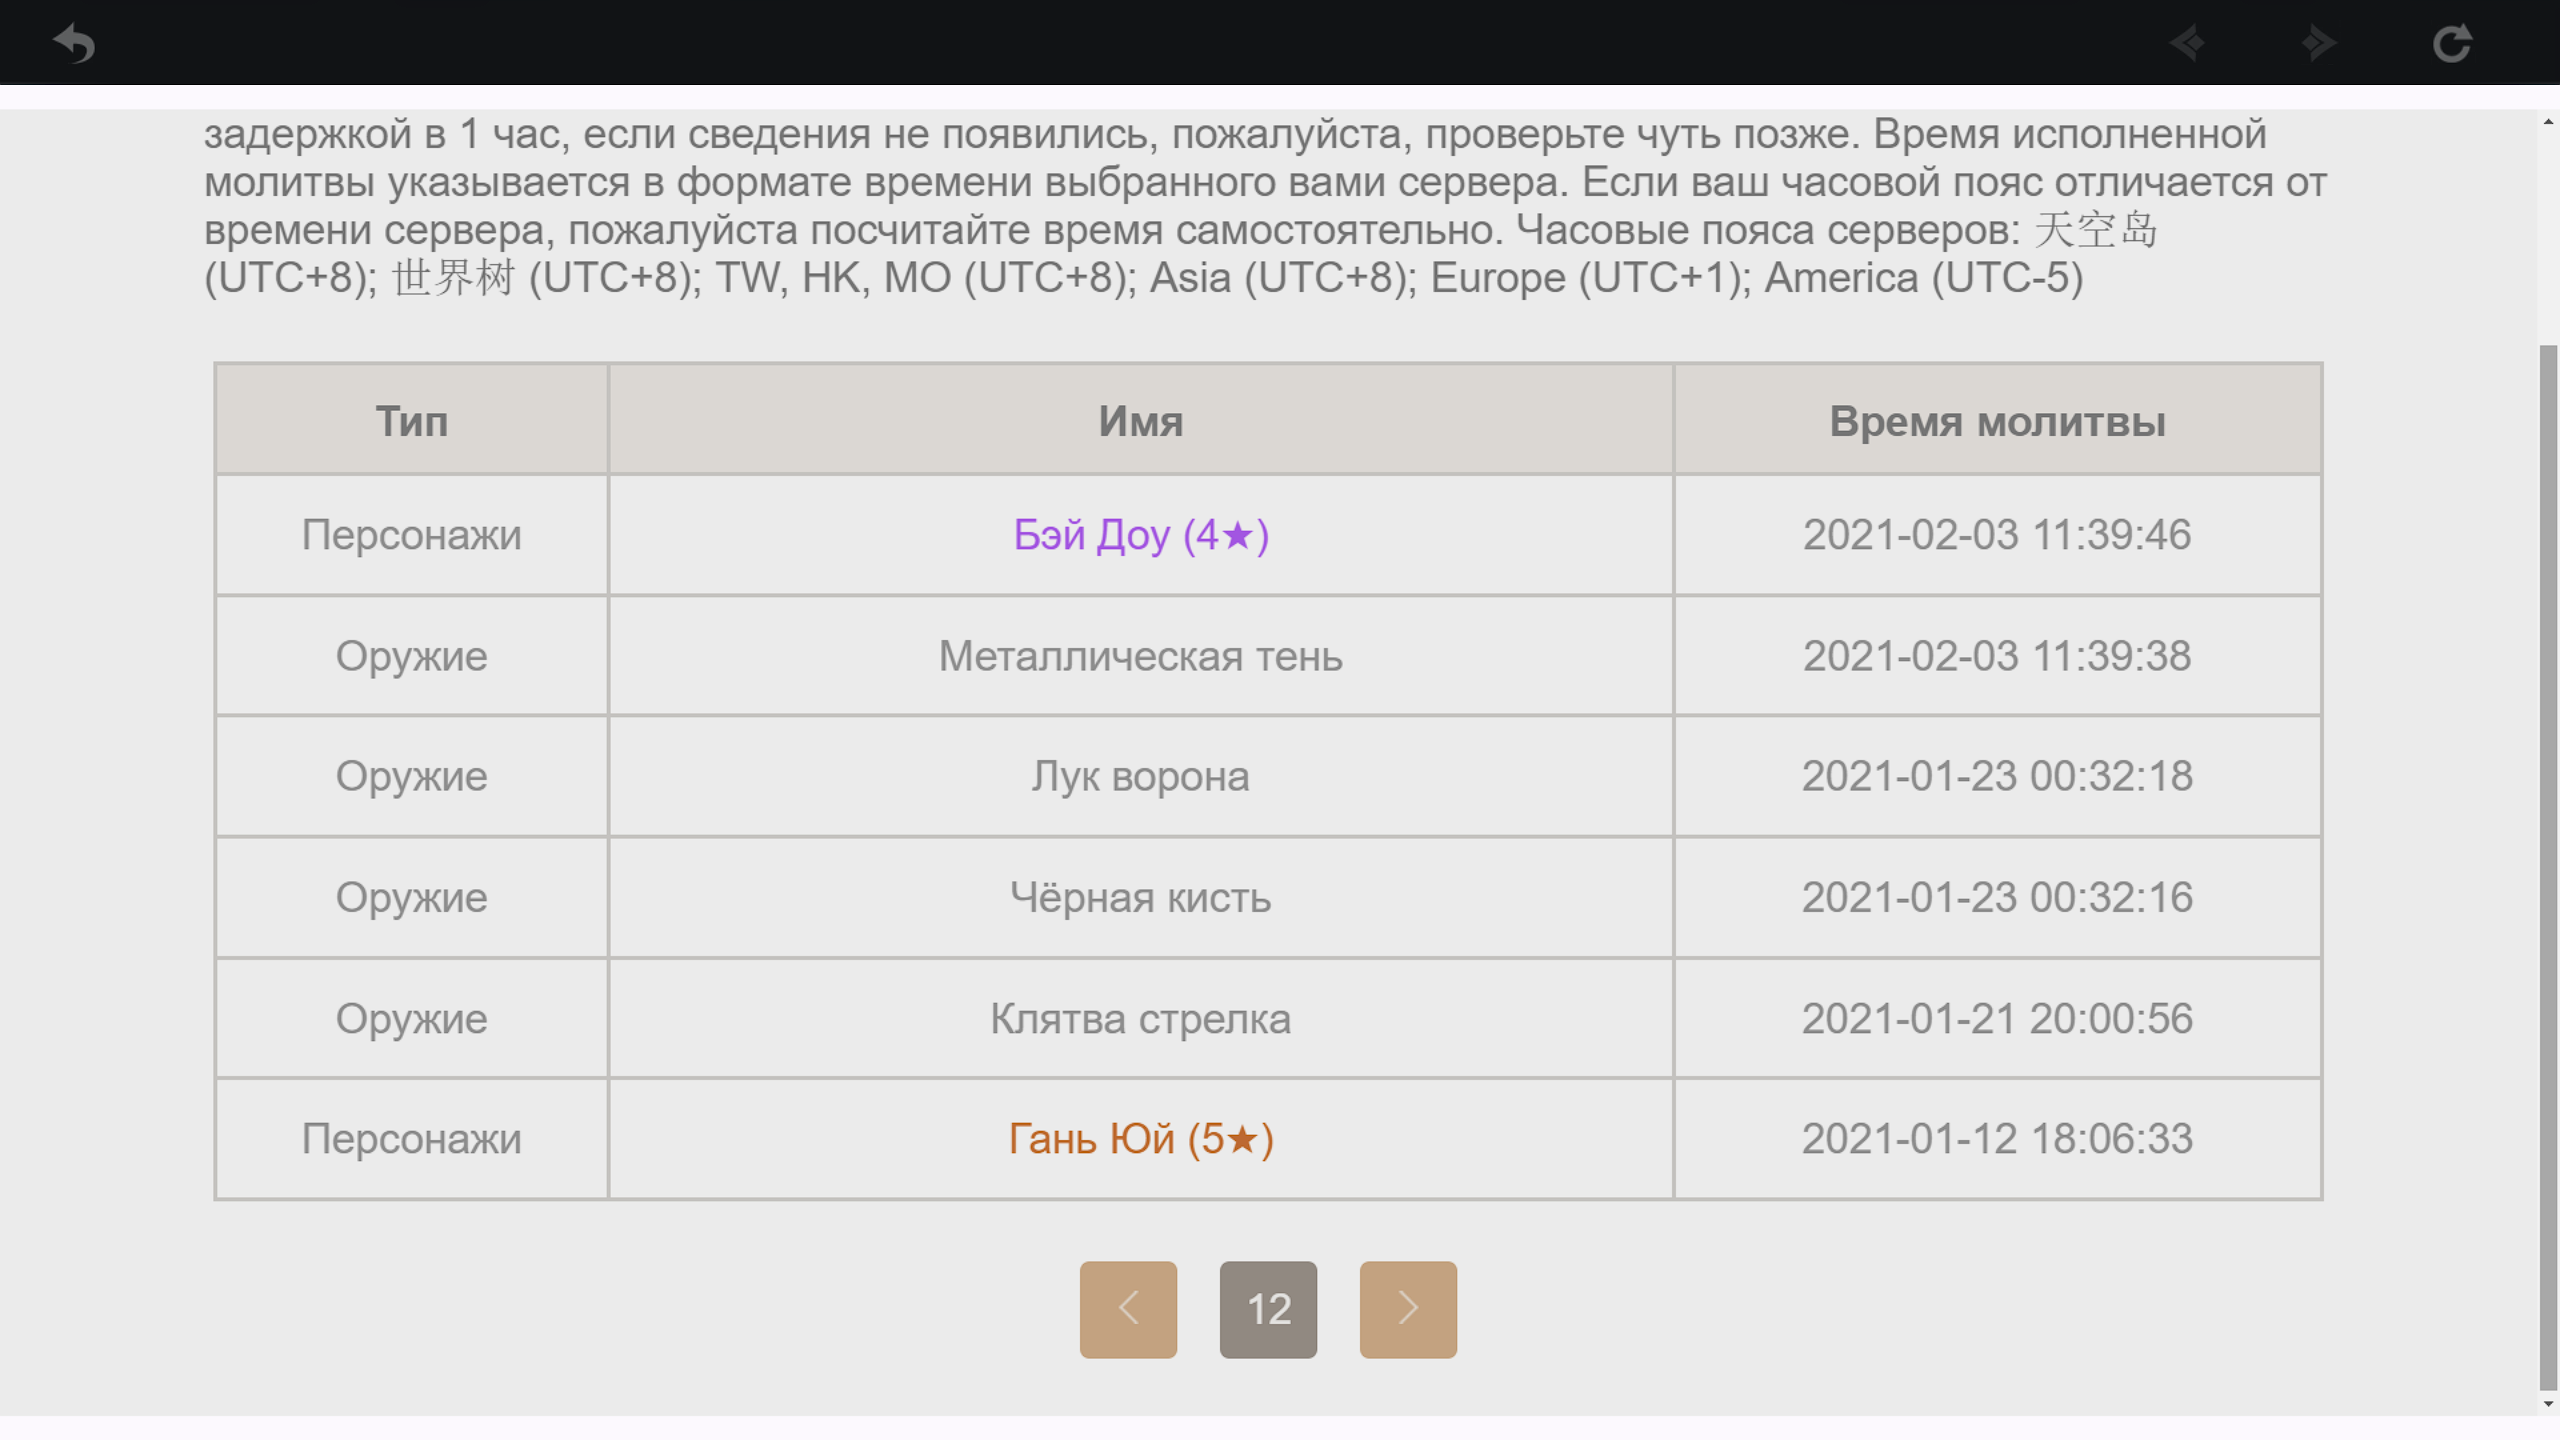This screenshot has width=2560, height=1440.
Task: Click the scrollbar down arrow
Action: point(2548,1404)
